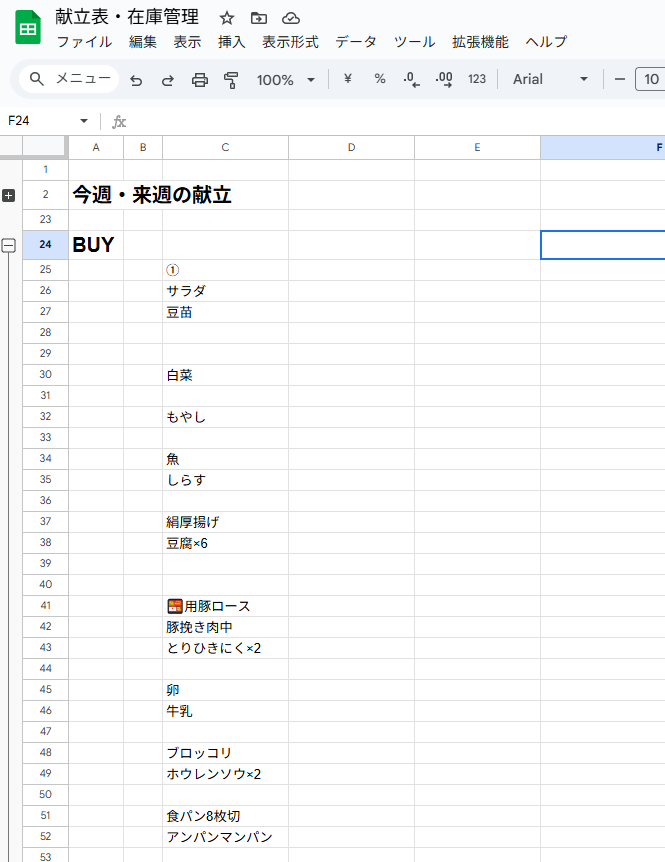This screenshot has width=665, height=862.
Task: Open the 拡張機能 menu
Action: click(480, 42)
